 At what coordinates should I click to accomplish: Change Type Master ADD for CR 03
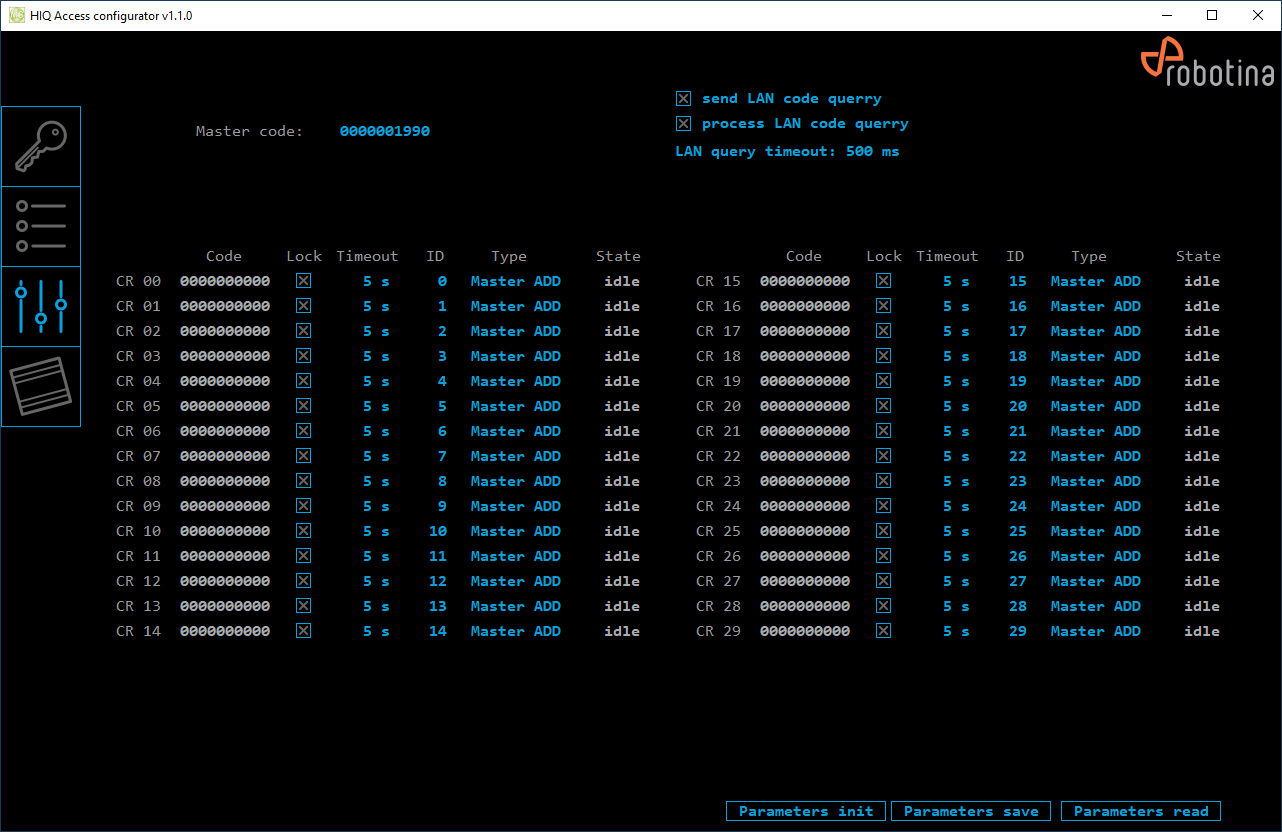click(x=515, y=356)
